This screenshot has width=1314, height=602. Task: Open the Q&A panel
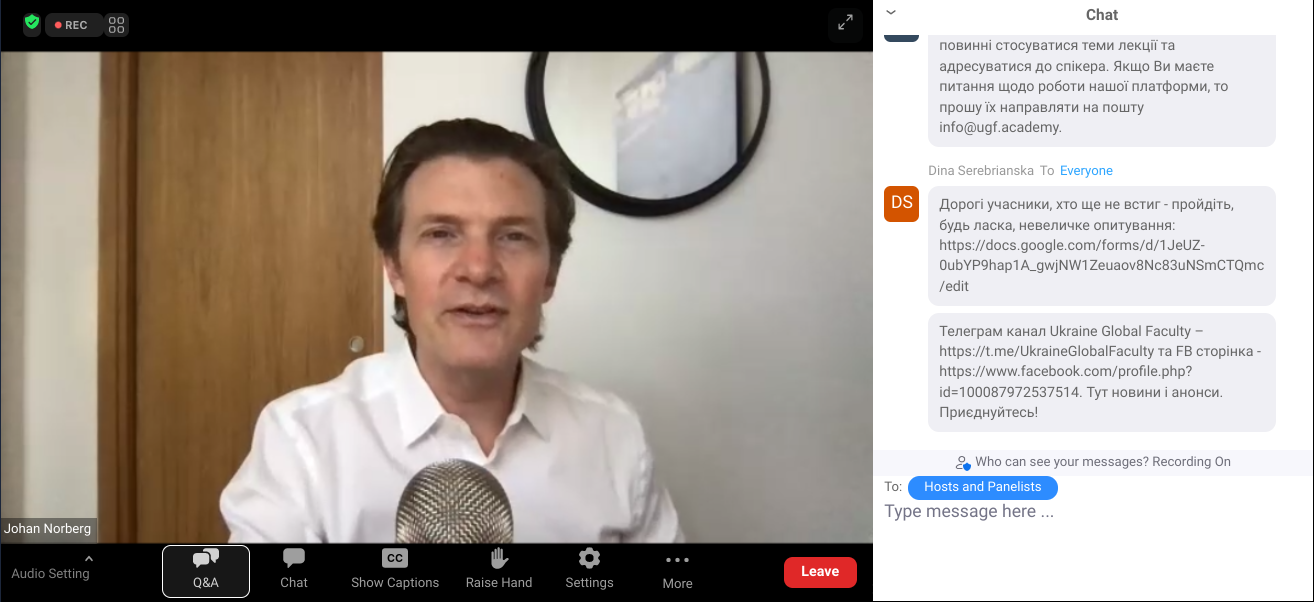click(x=206, y=570)
